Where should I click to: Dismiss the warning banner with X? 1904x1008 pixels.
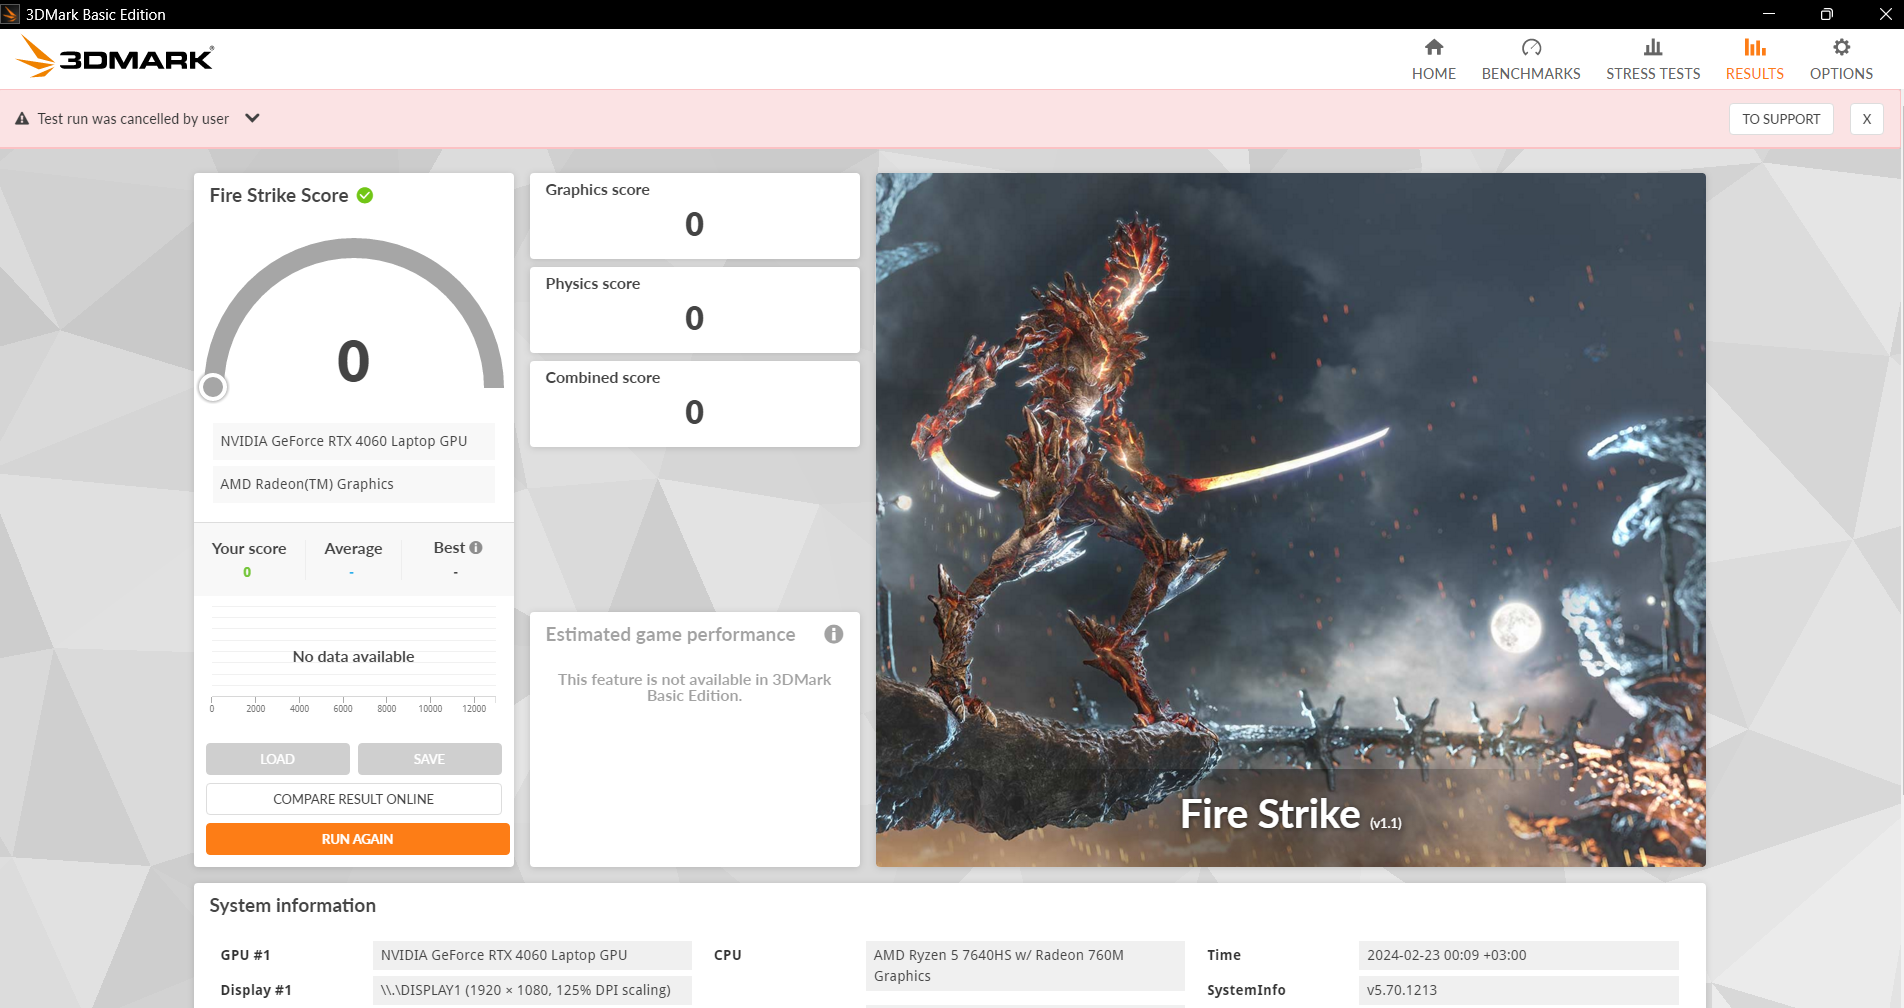coord(1866,119)
